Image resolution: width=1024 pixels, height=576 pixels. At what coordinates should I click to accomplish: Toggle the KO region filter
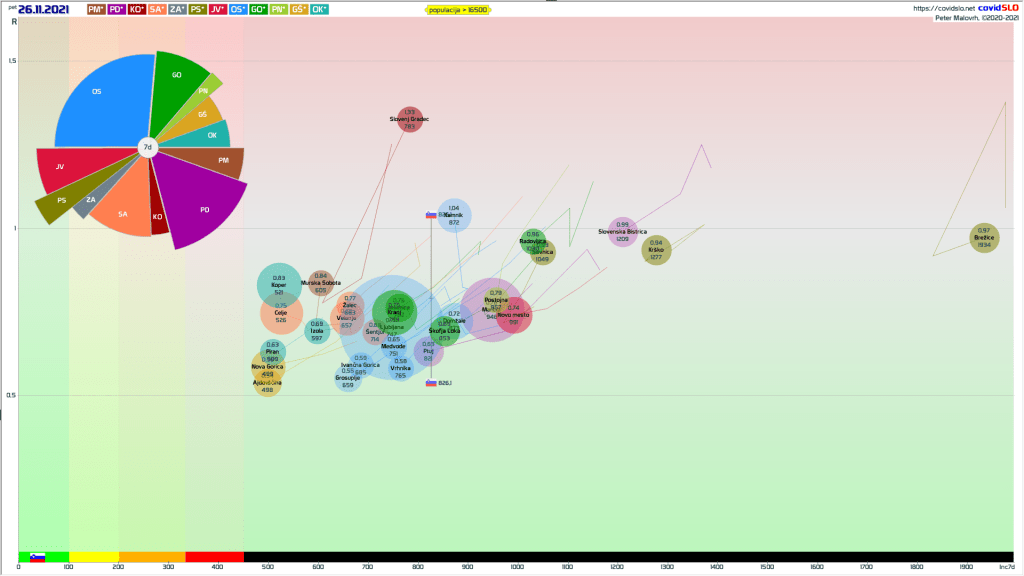(137, 10)
